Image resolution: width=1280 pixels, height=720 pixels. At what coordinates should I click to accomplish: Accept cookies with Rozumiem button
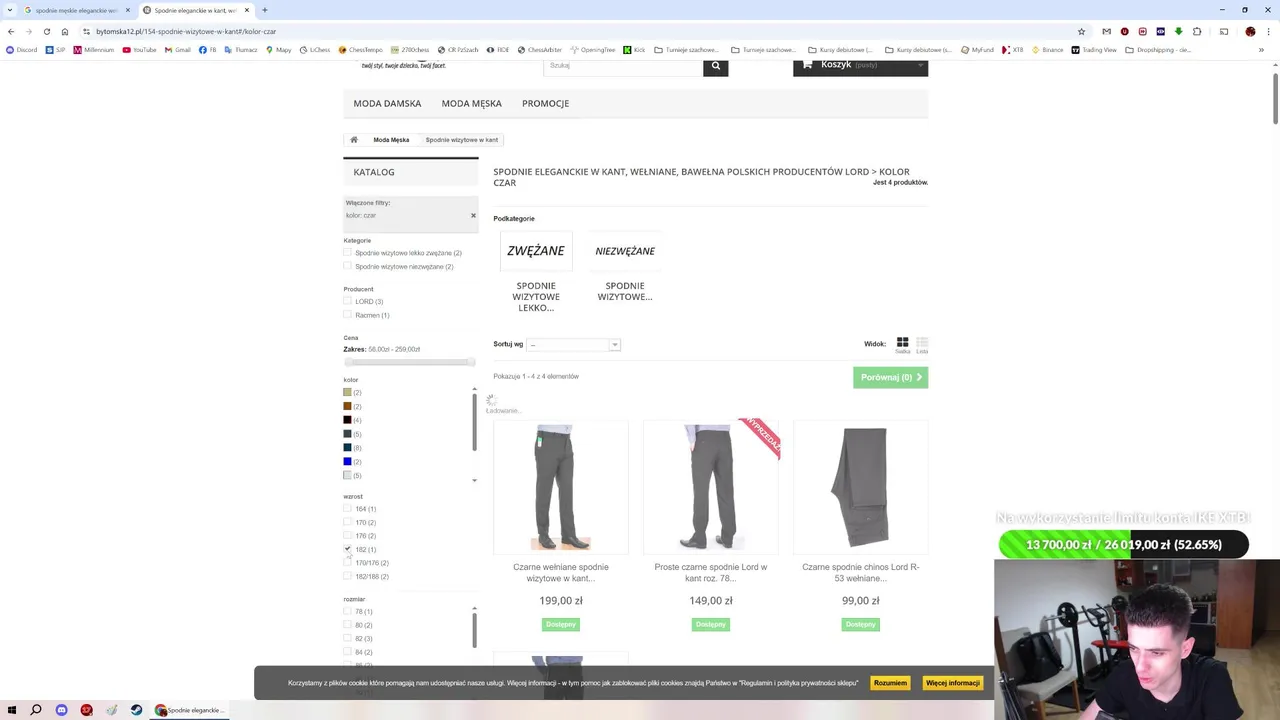tap(890, 683)
